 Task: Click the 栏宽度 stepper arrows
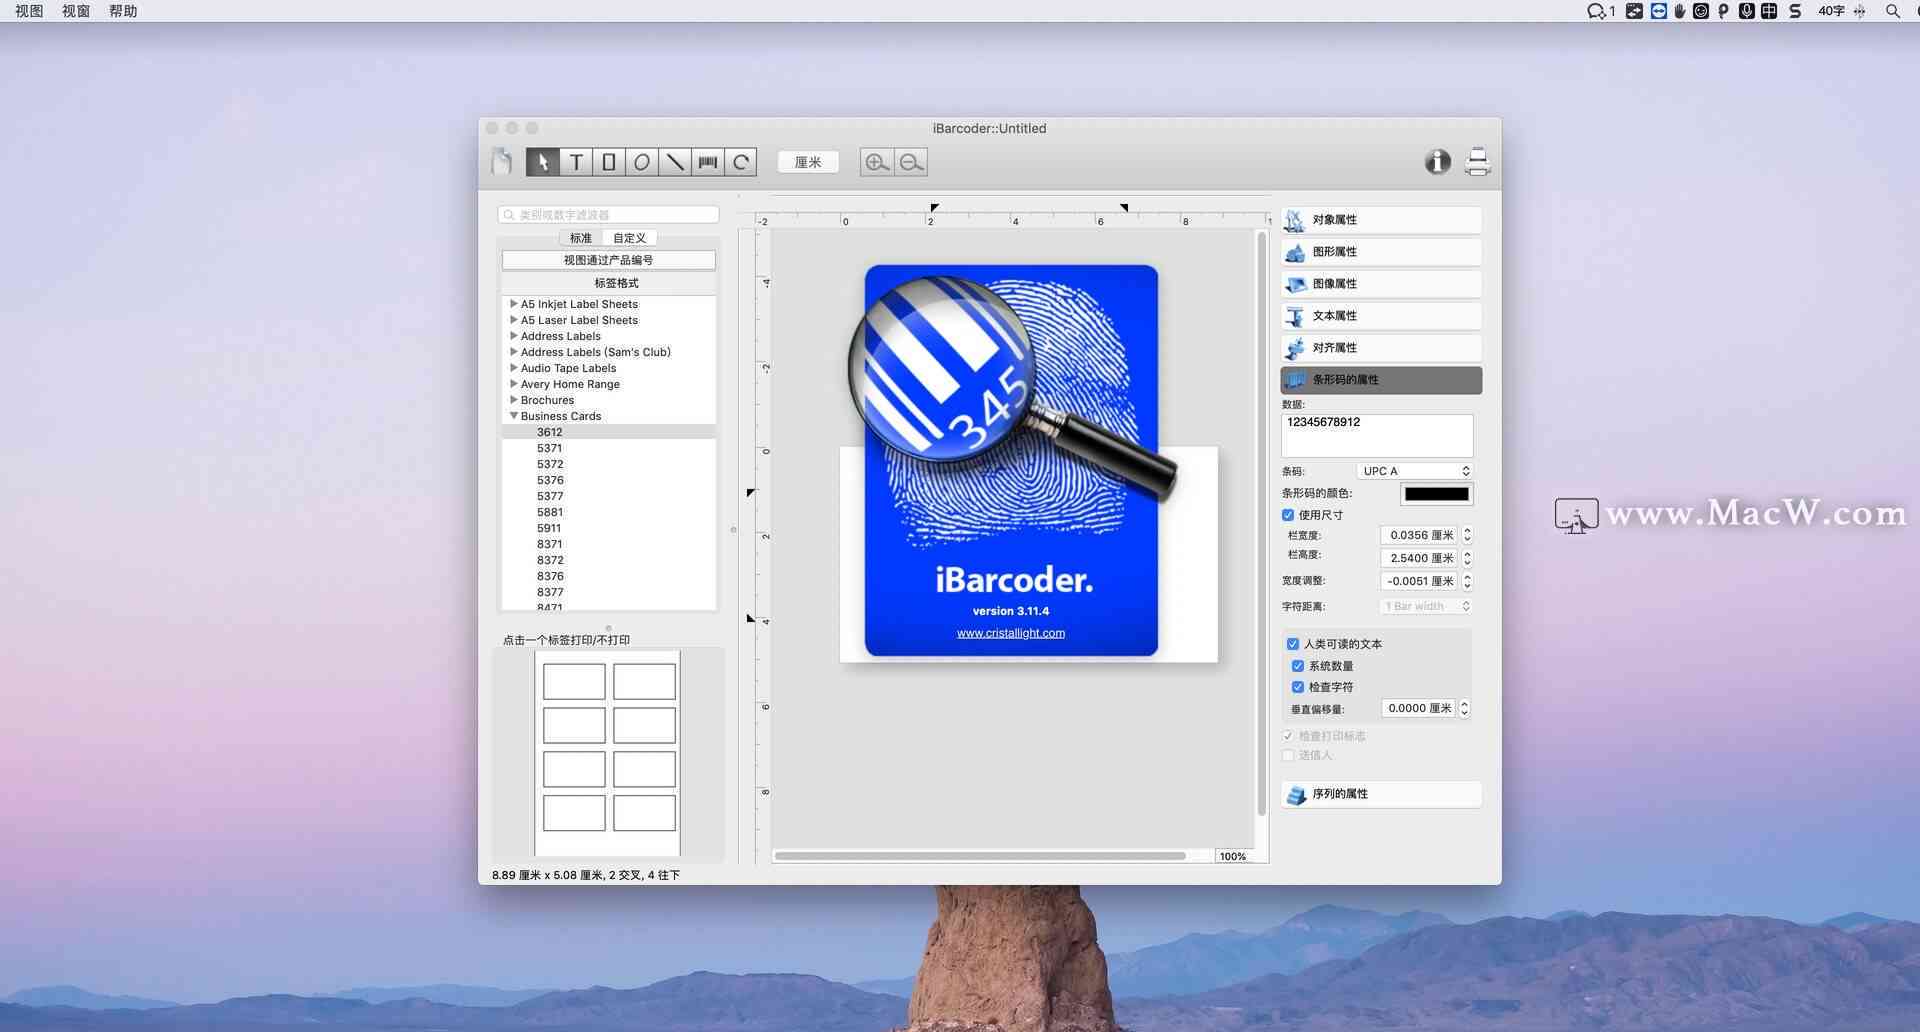pyautogui.click(x=1467, y=535)
